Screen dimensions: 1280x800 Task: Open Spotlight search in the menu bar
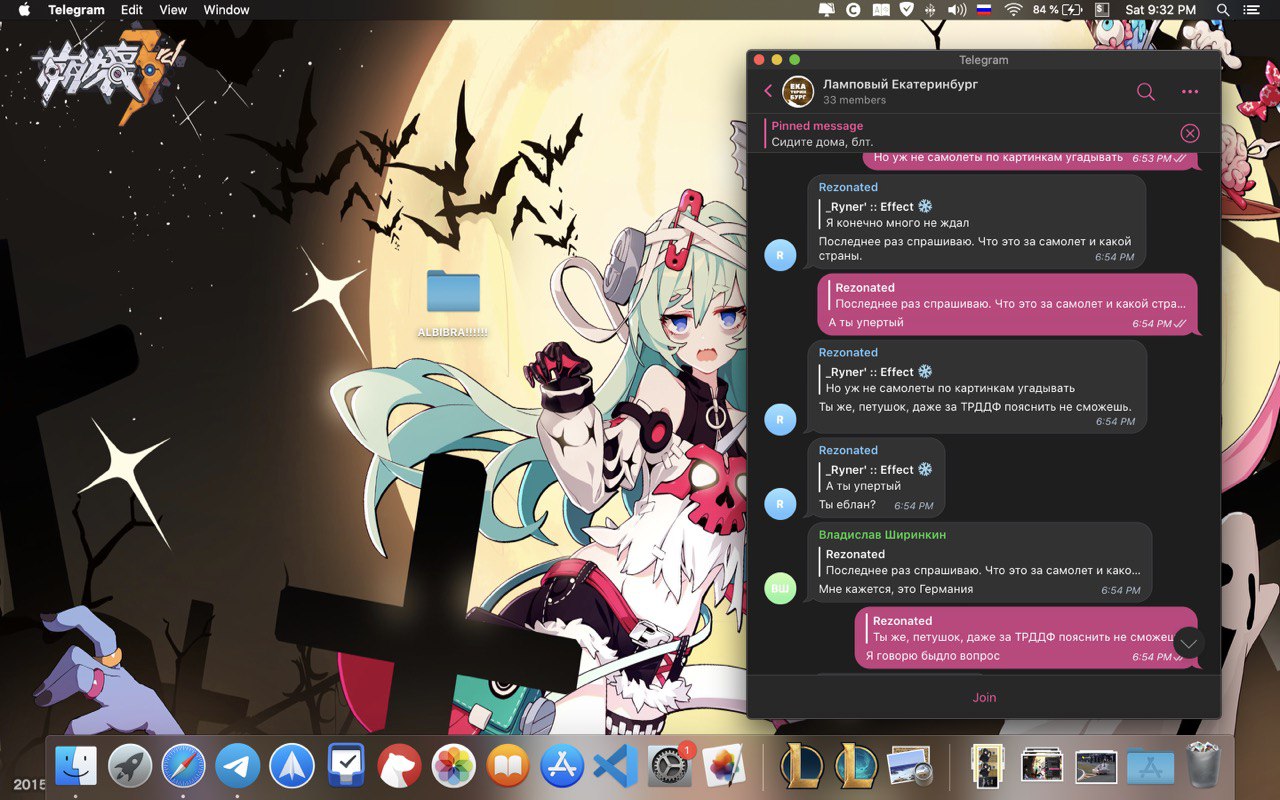1223,10
